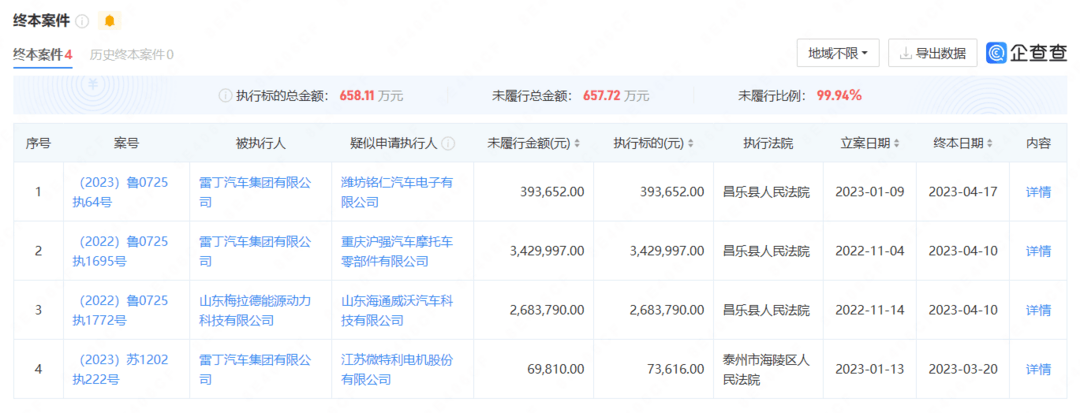Click the 658.11 total amount value
Image resolution: width=1080 pixels, height=413 pixels.
[x=357, y=96]
